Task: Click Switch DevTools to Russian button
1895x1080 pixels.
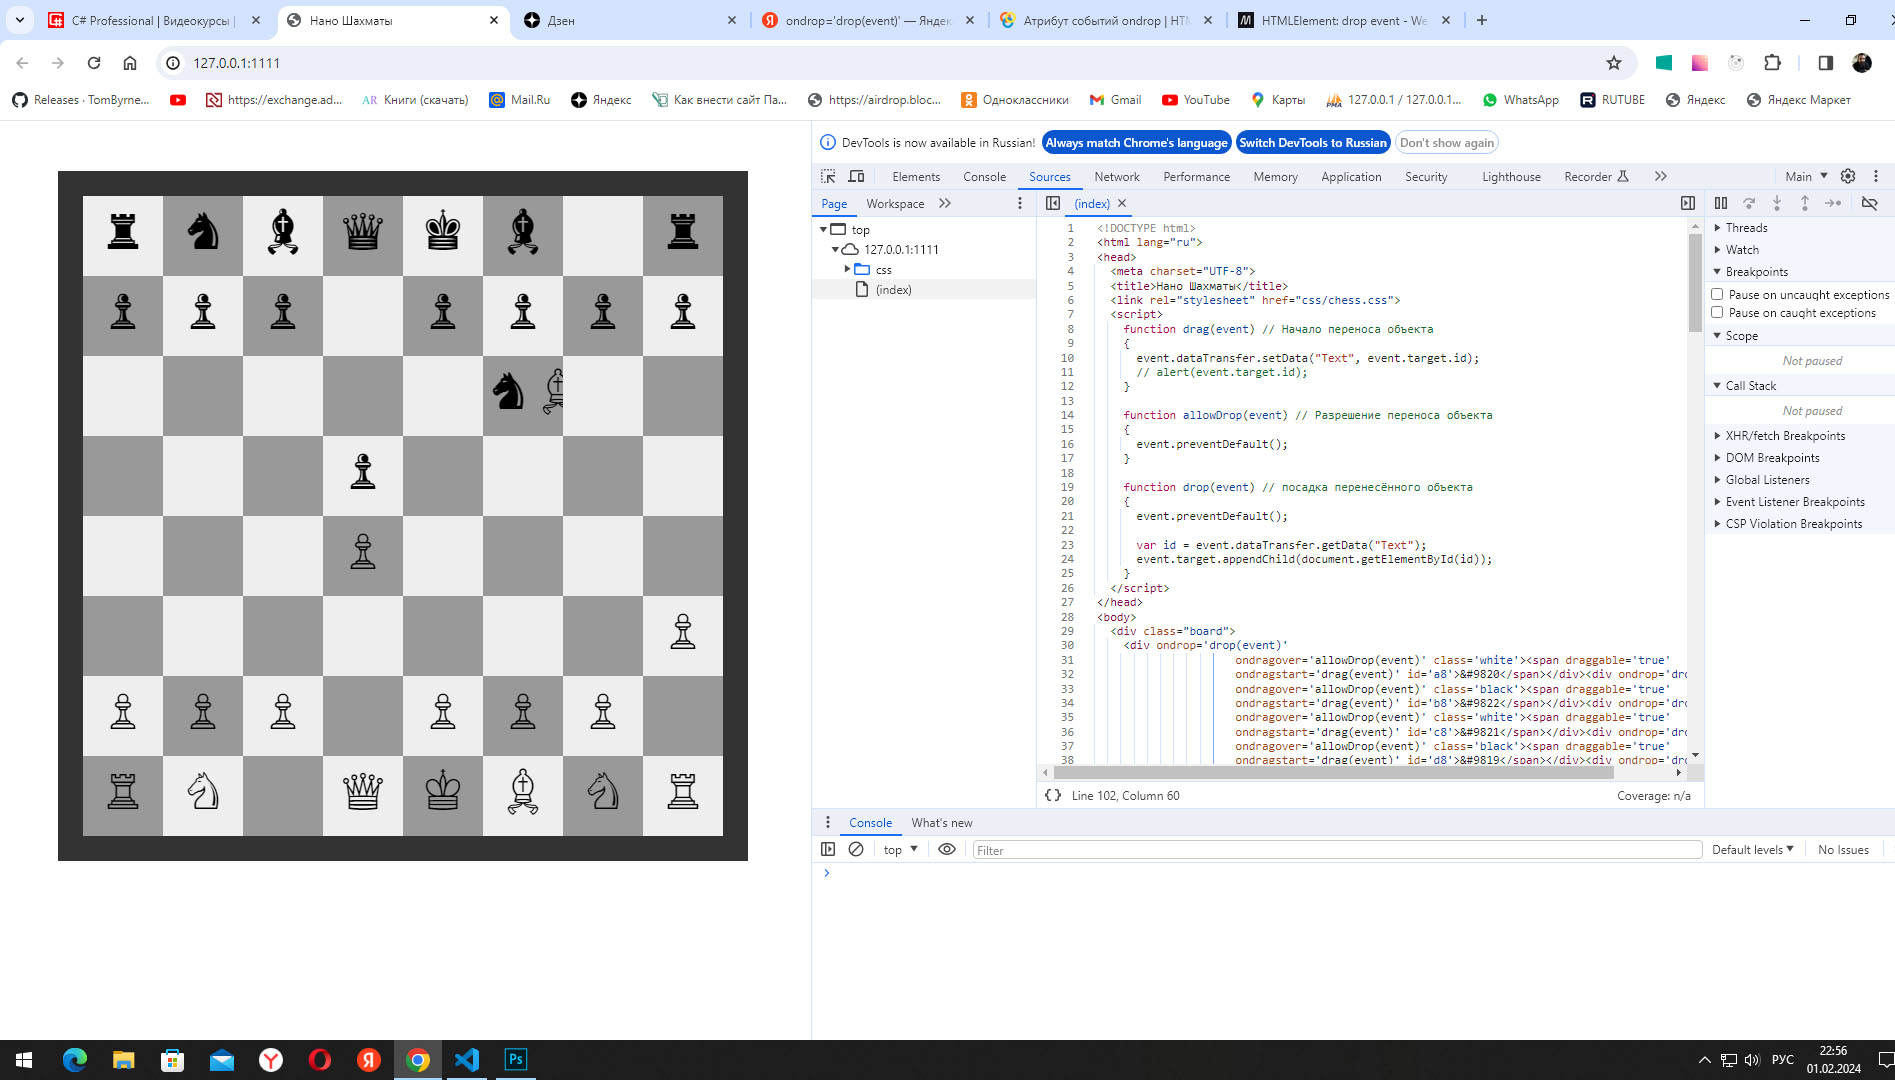Action: (x=1313, y=142)
